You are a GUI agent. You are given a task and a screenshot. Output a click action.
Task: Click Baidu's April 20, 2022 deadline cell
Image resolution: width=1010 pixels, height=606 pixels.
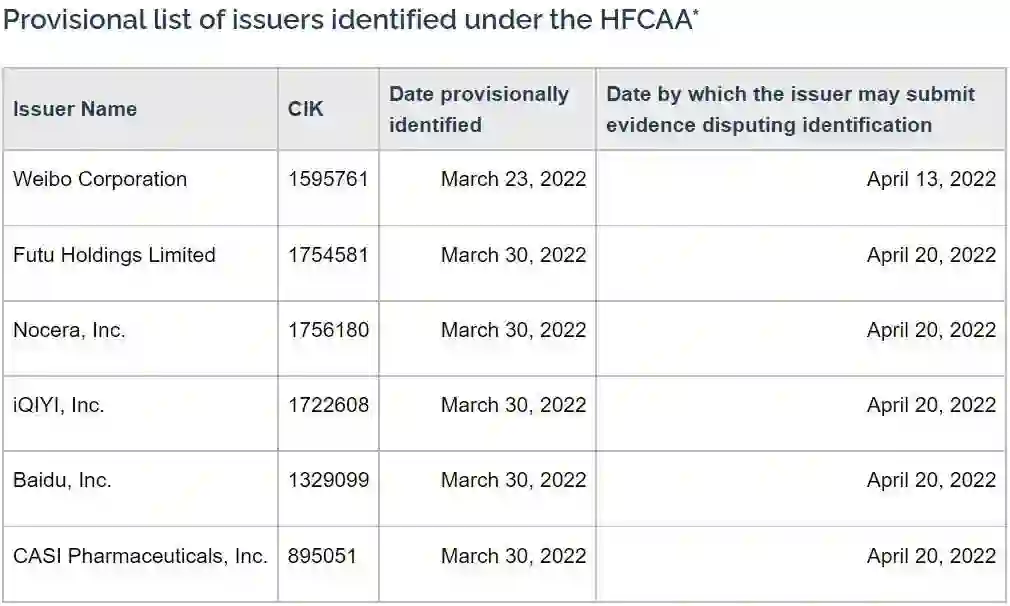tap(931, 480)
